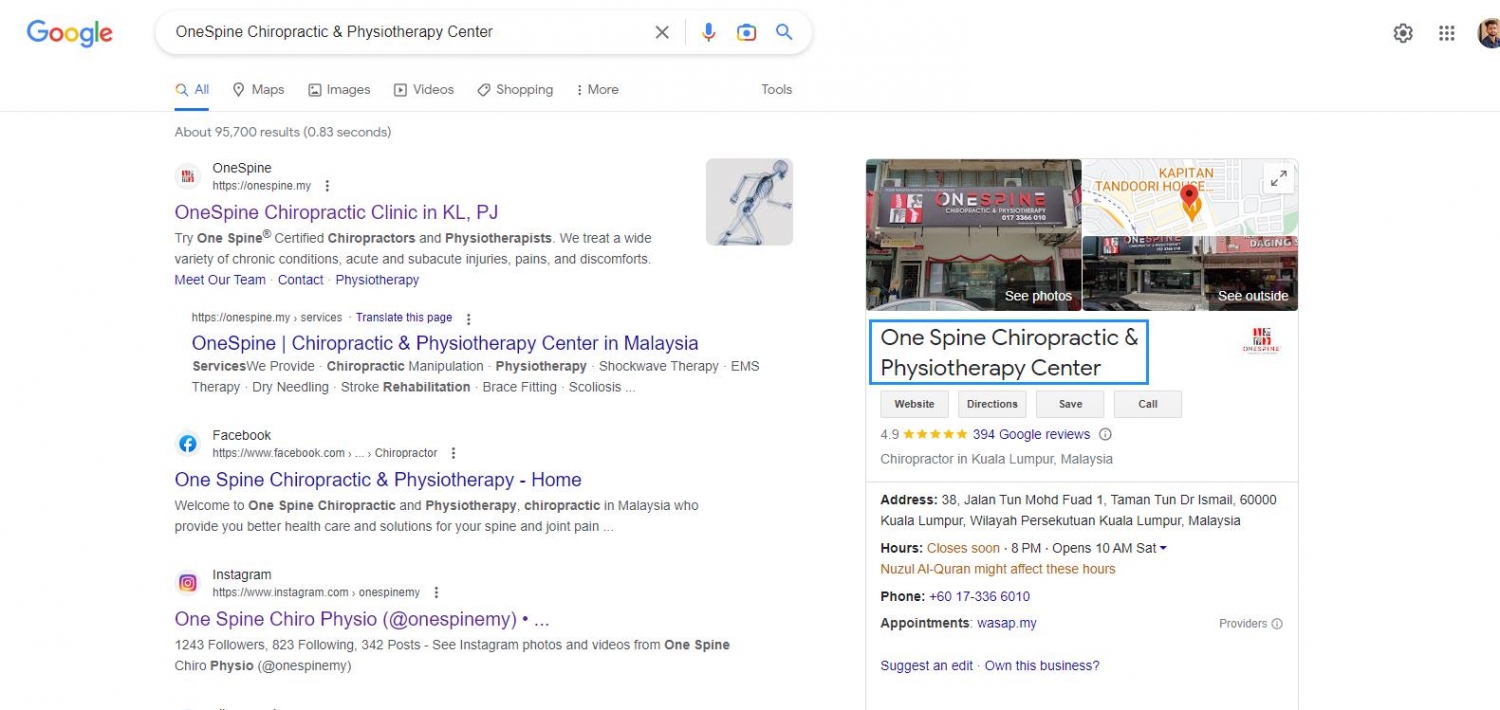The width and height of the screenshot is (1500, 710).
Task: Open the Tools options
Action: tap(777, 89)
